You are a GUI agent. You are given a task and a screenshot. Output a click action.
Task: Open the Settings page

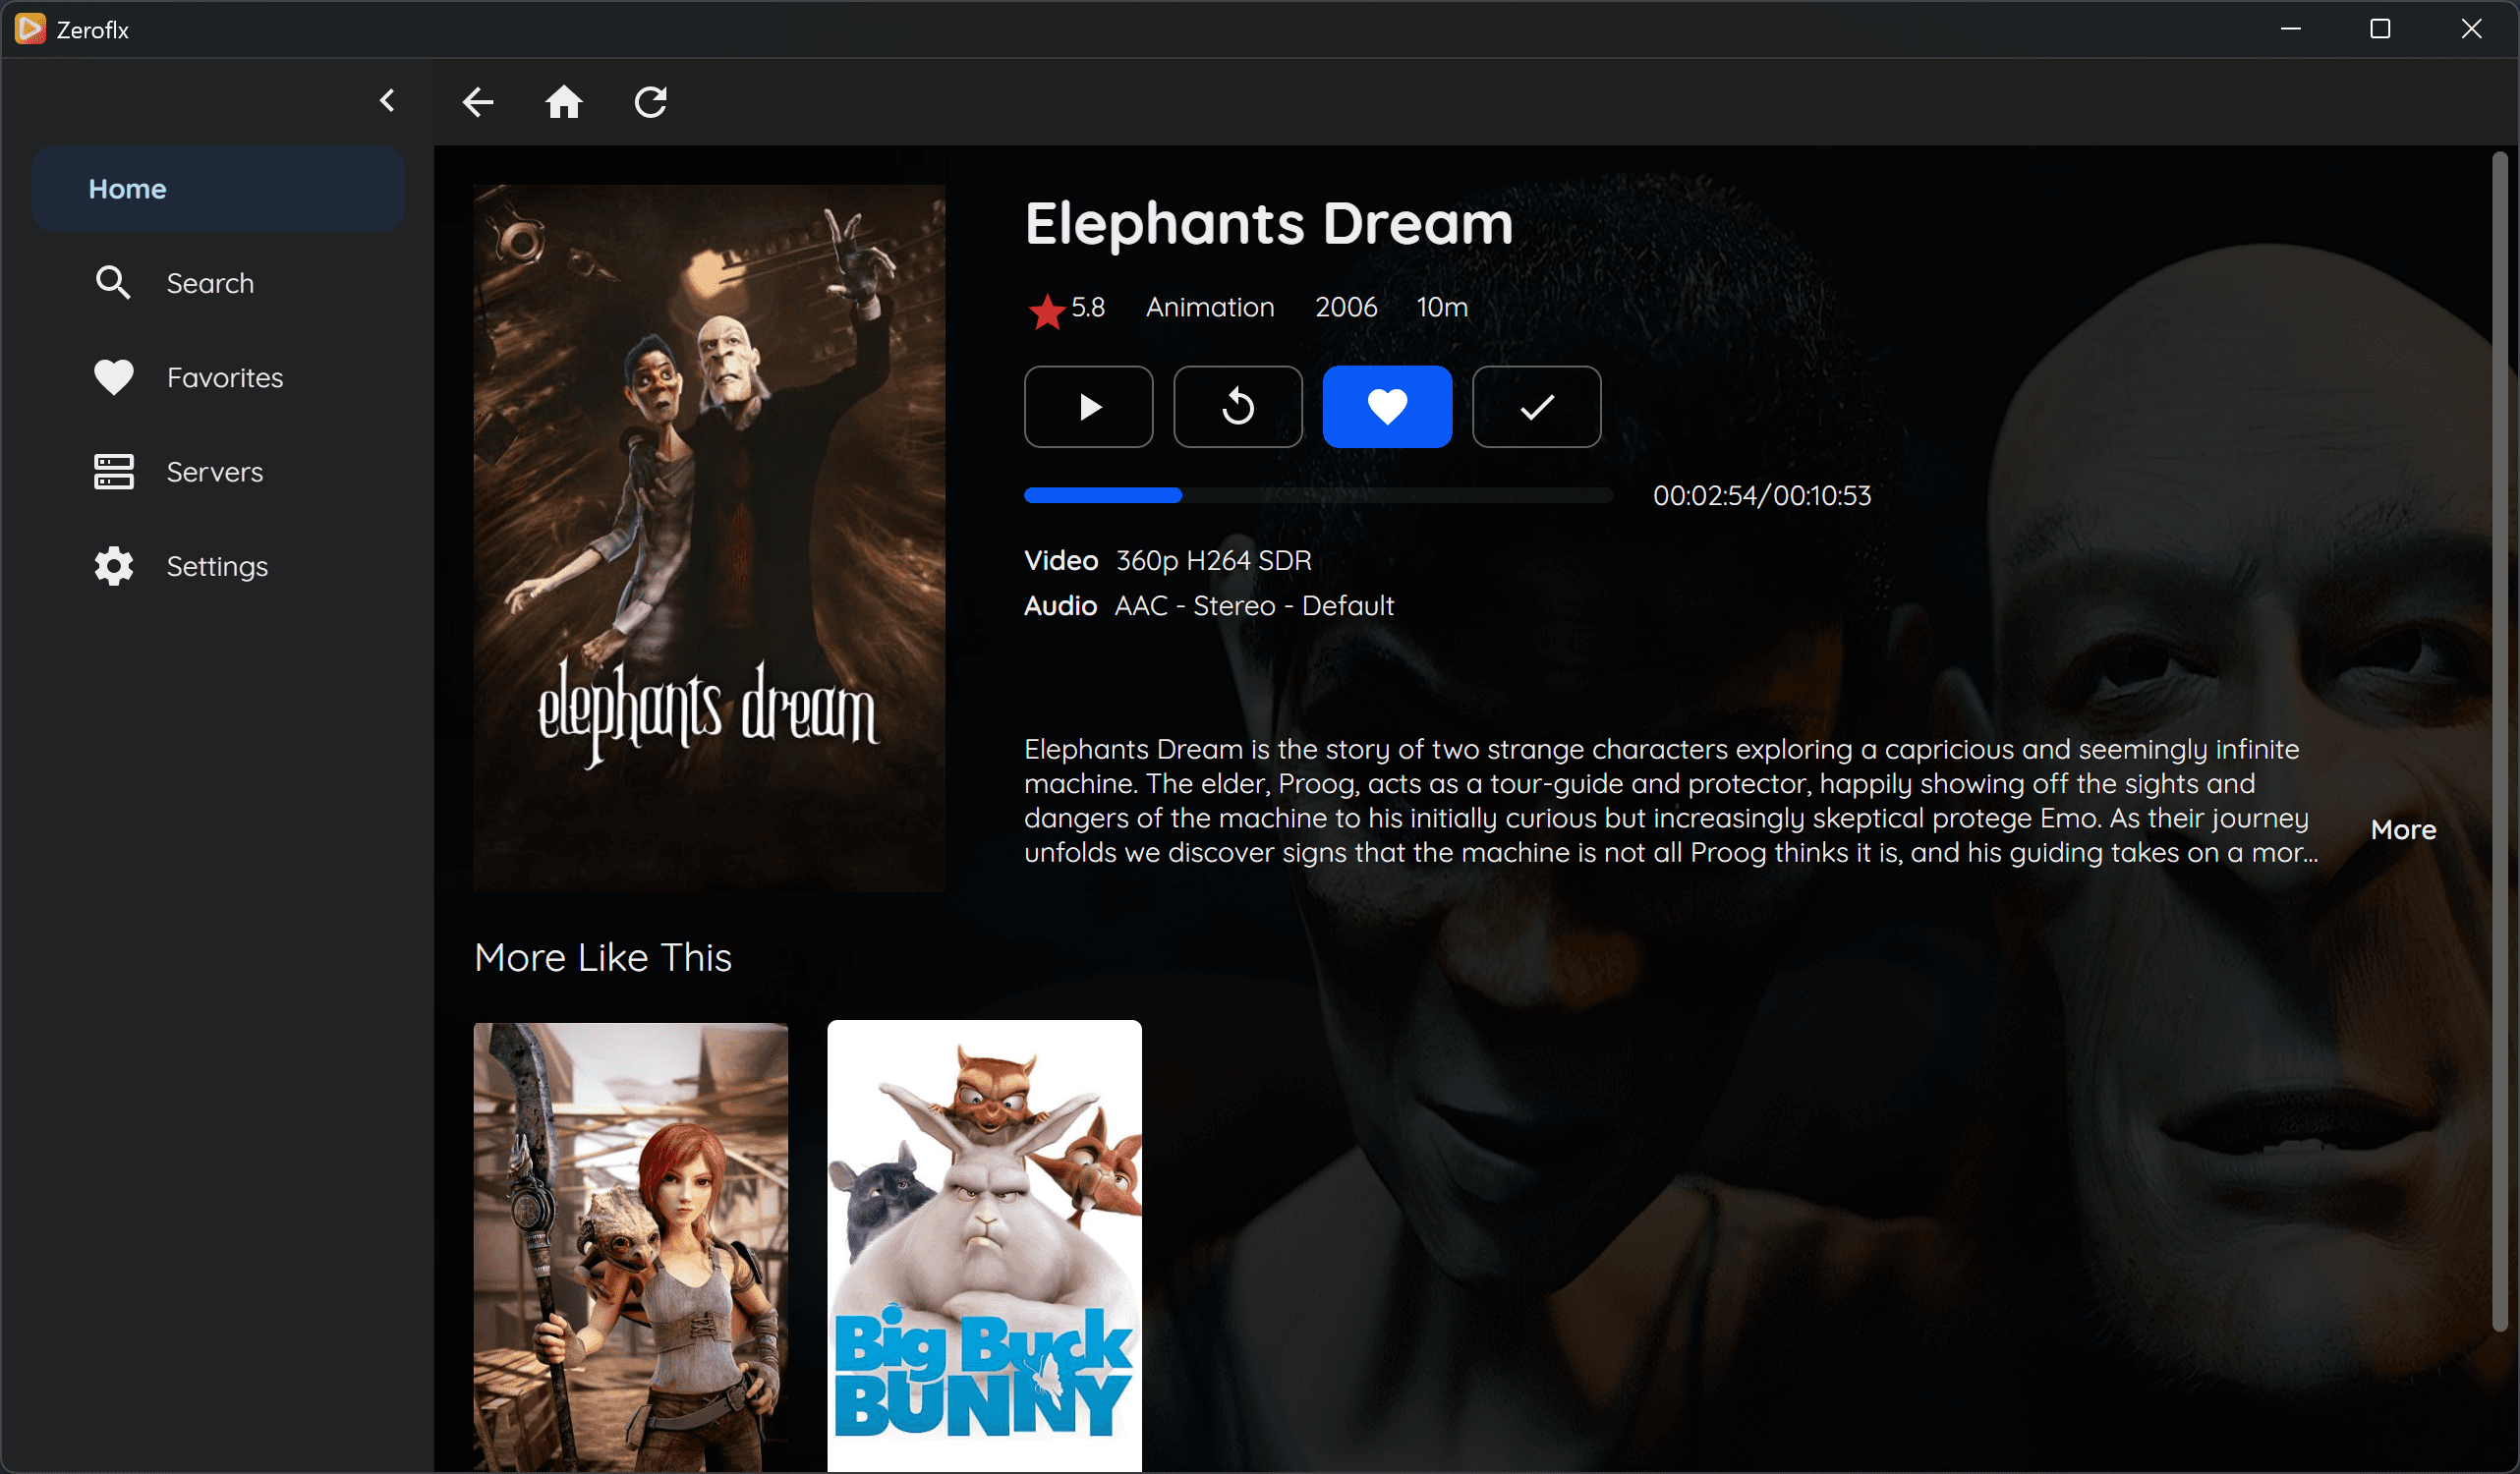point(216,567)
